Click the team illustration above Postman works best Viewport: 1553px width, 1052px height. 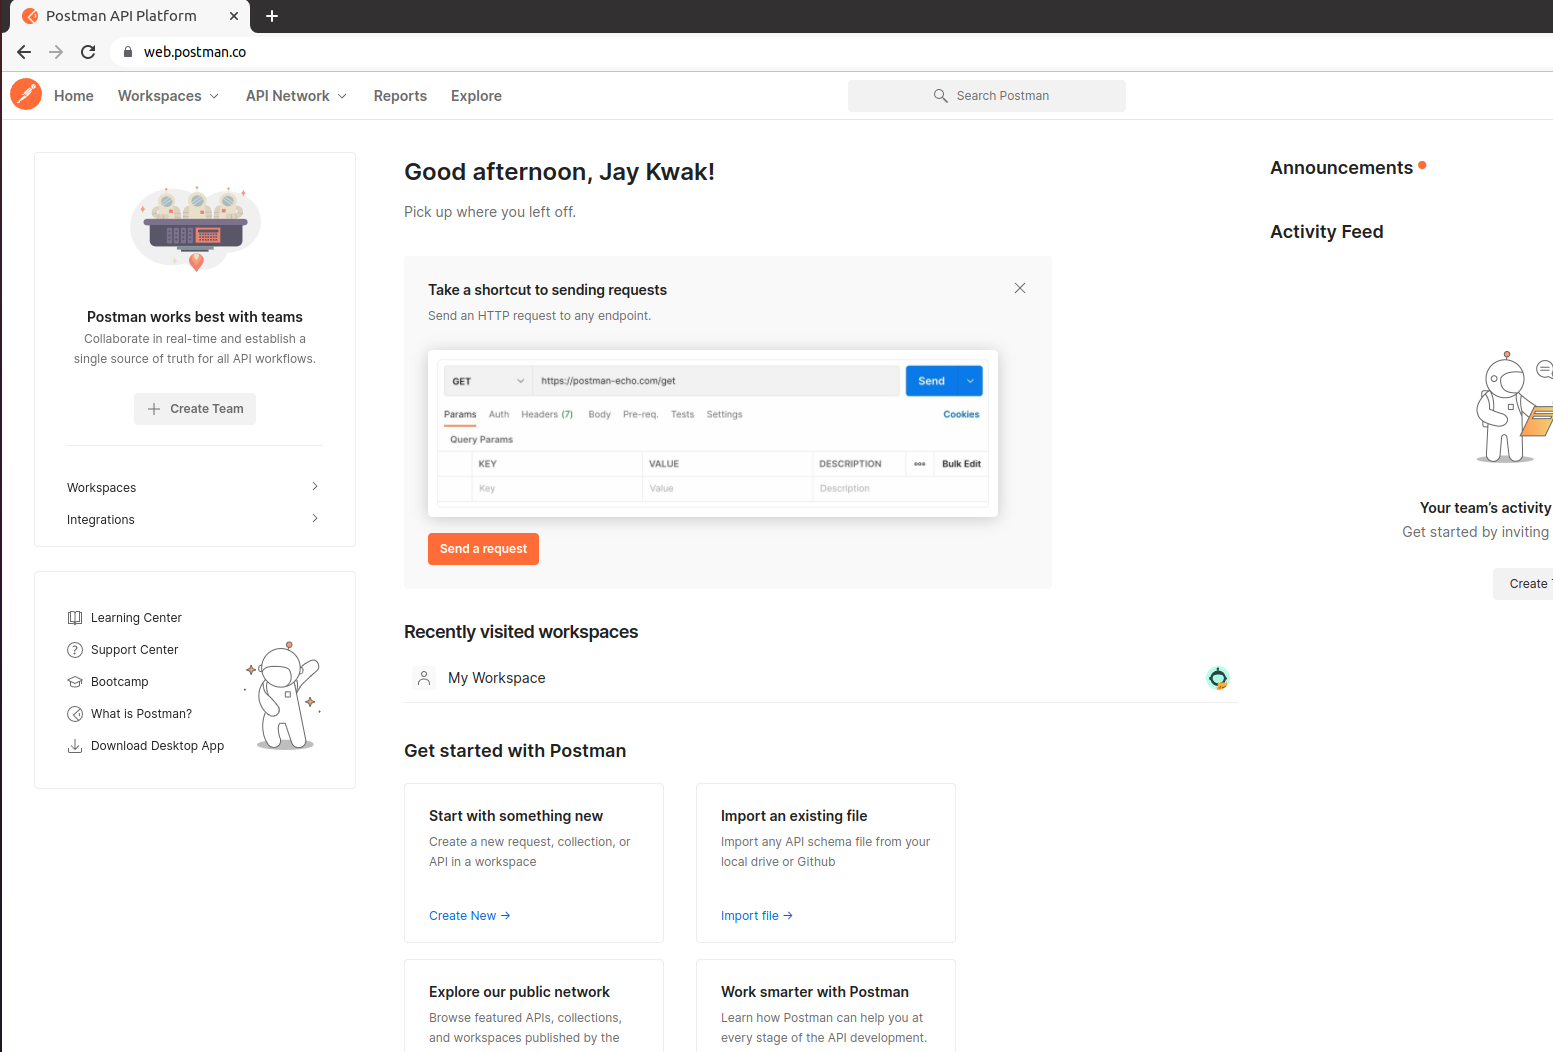[x=195, y=229]
